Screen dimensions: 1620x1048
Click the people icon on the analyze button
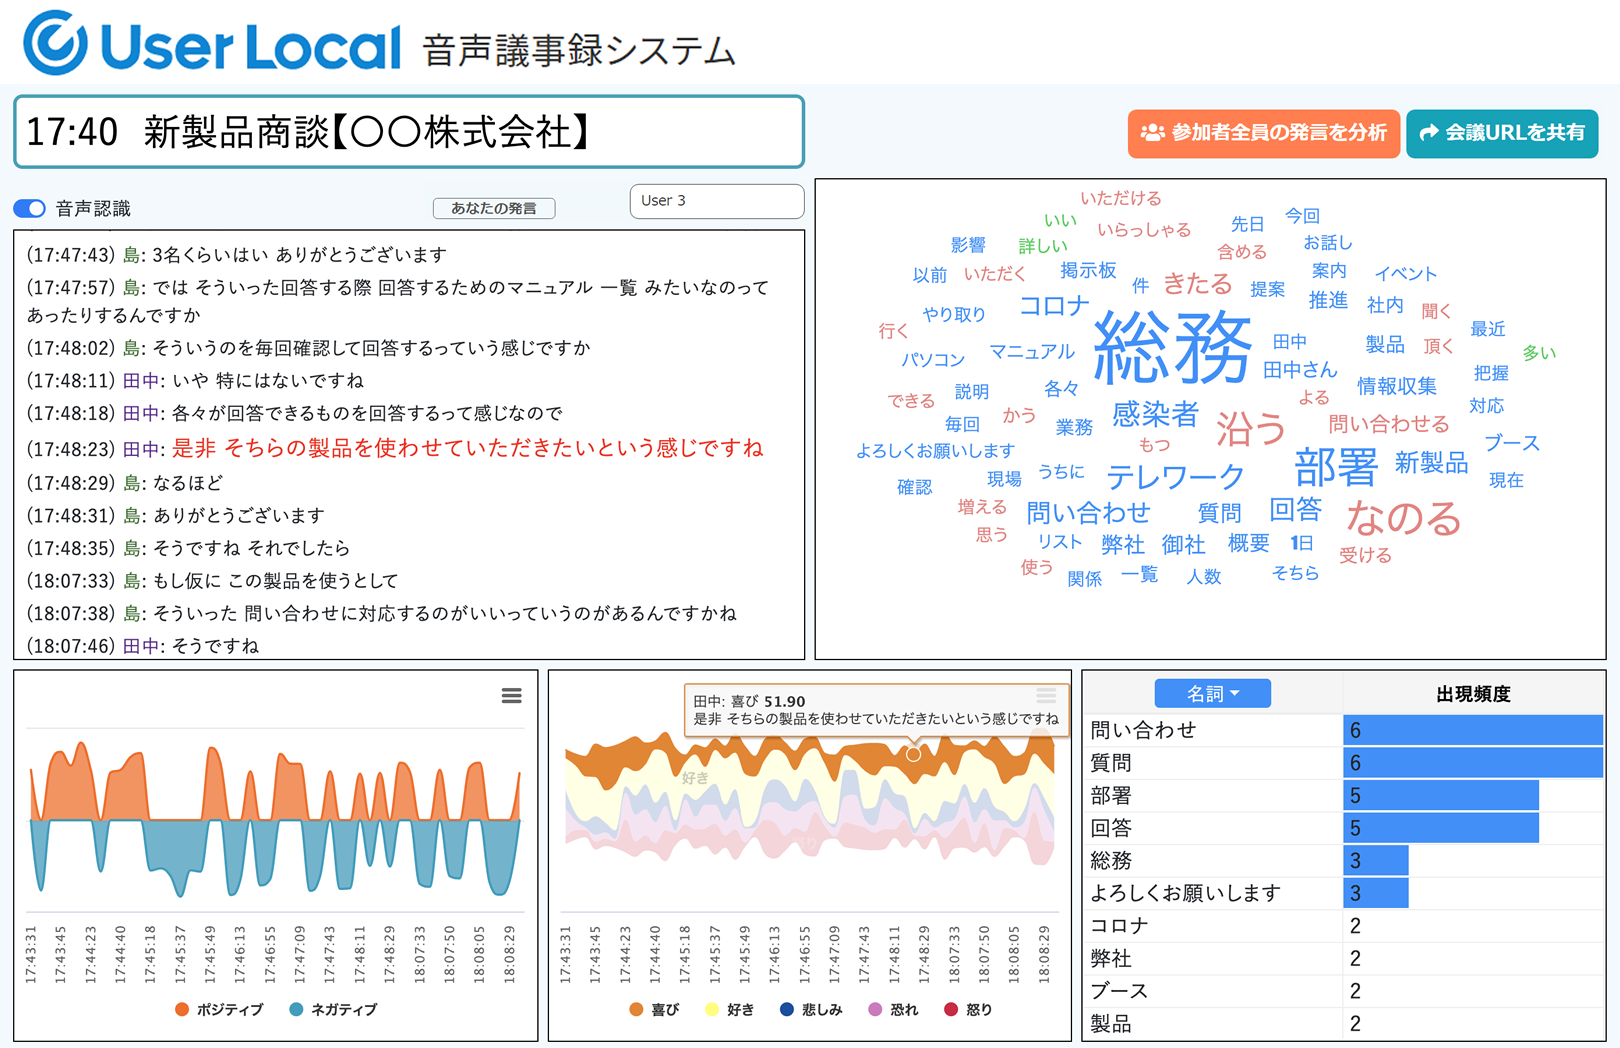[x=1153, y=132]
